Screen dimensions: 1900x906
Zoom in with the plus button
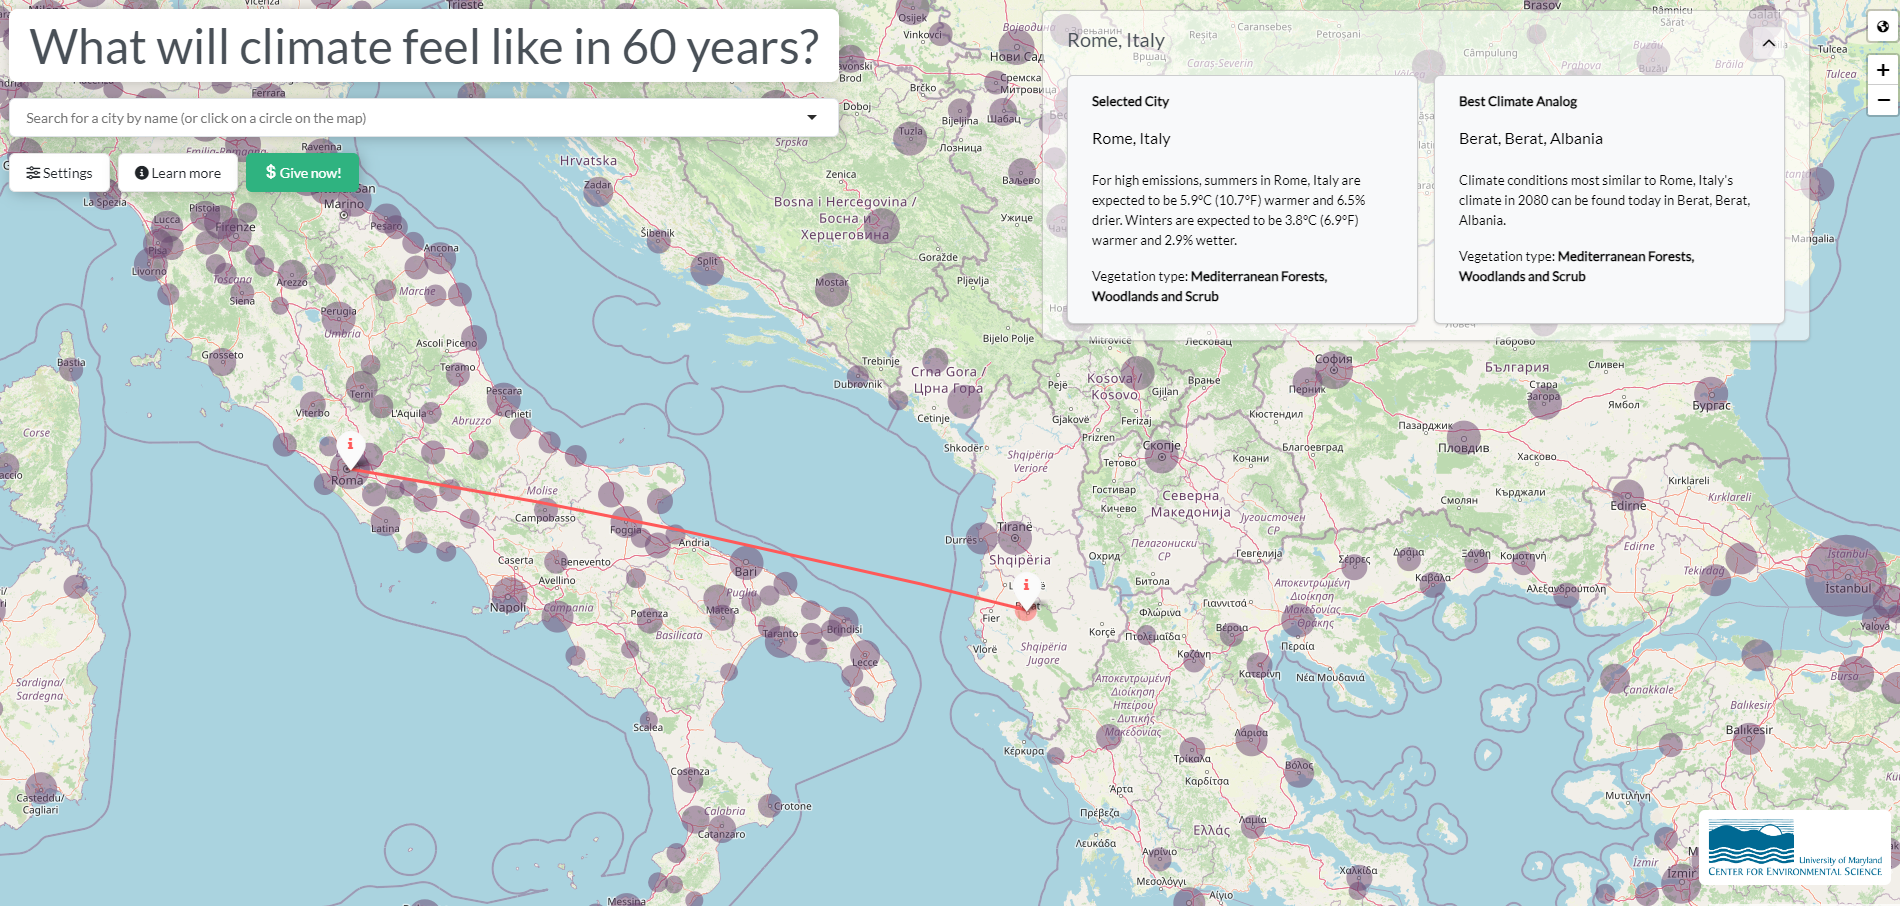tap(1883, 70)
